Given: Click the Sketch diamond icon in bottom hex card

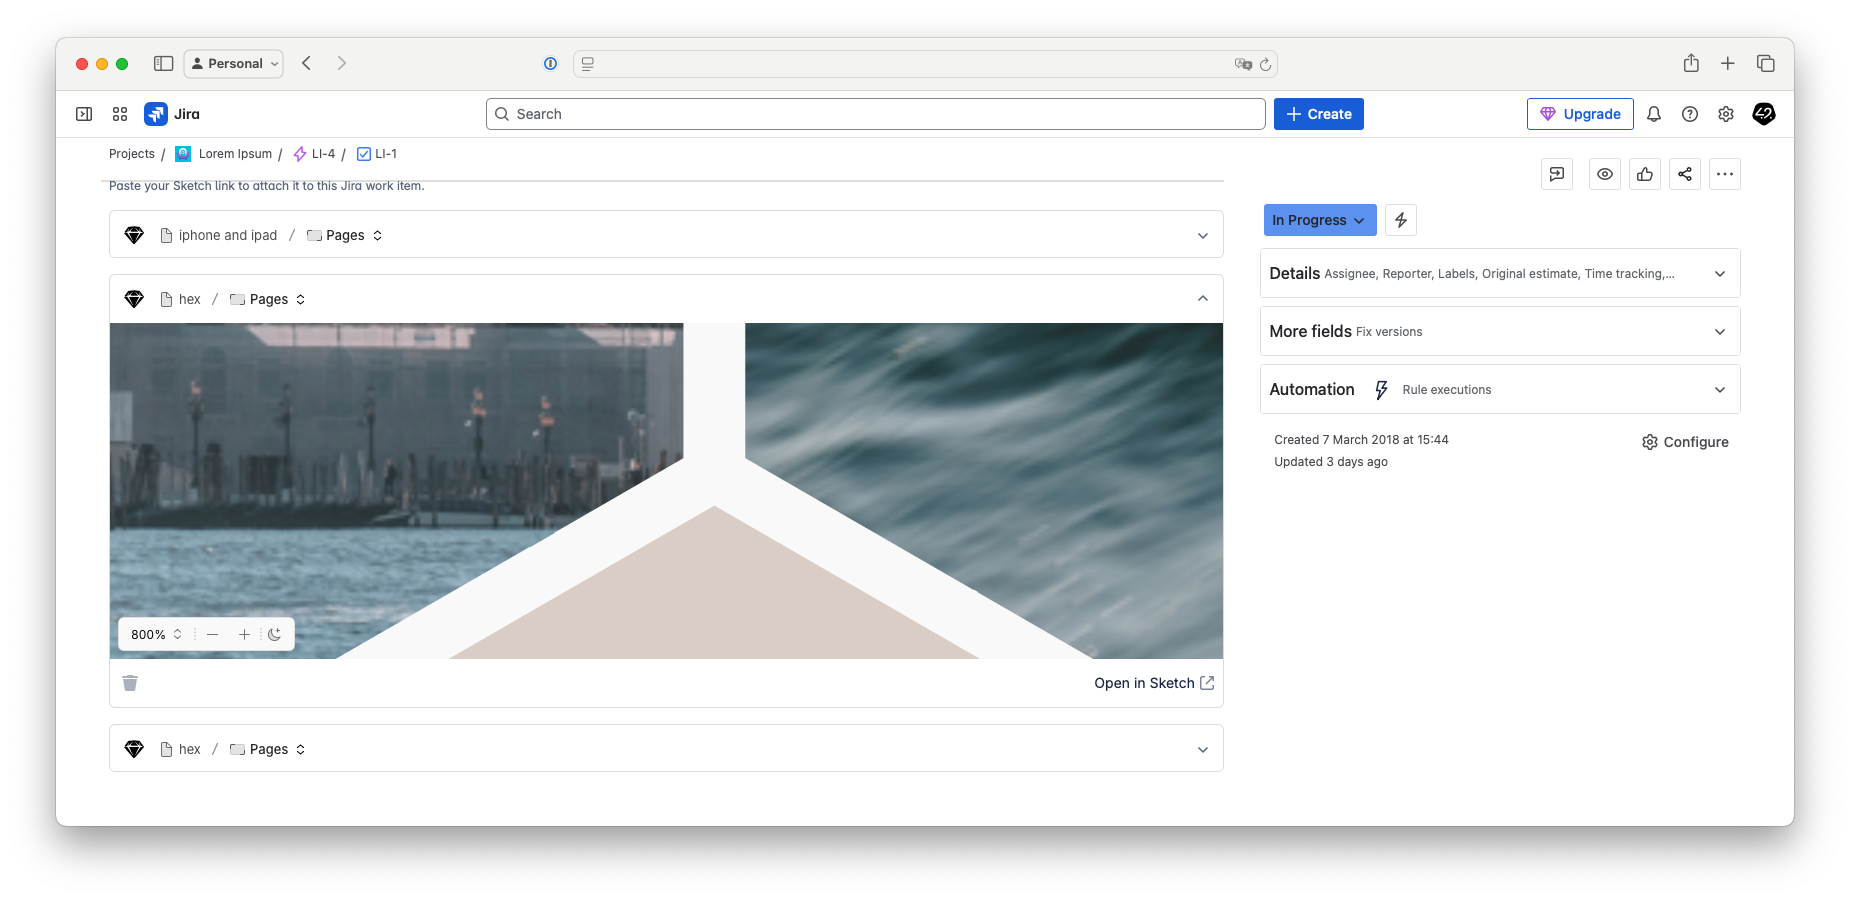Looking at the screenshot, I should coord(134,749).
